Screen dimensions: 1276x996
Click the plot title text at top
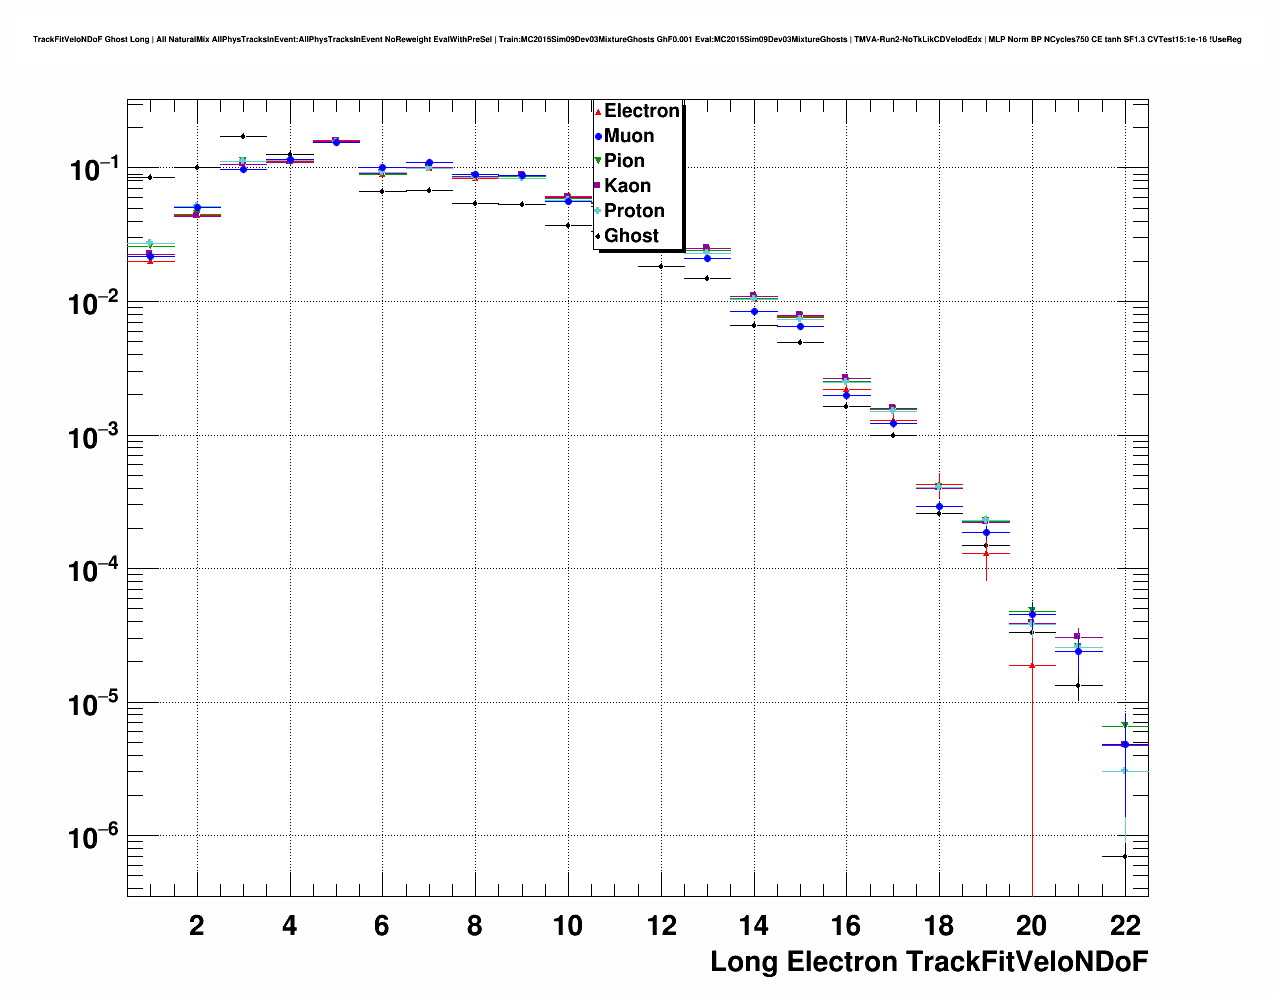[x=637, y=39]
